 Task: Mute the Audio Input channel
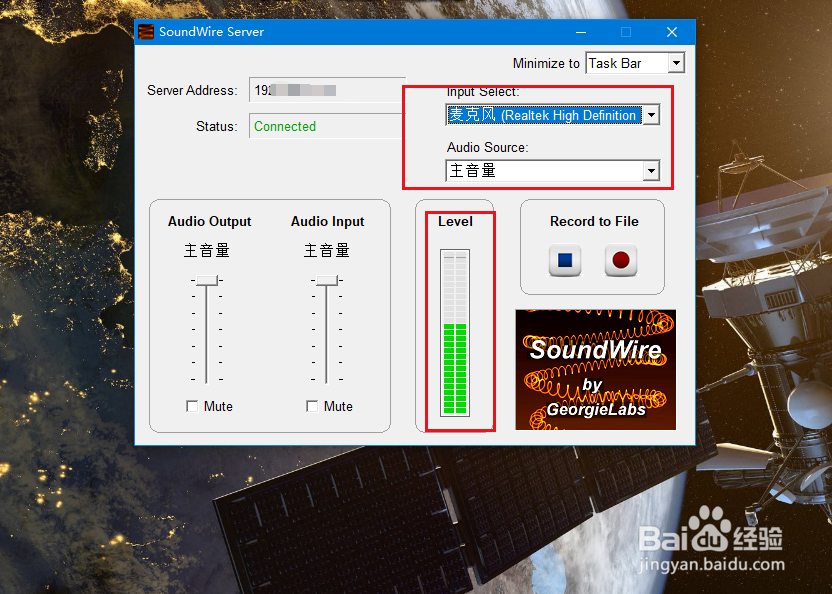(312, 406)
